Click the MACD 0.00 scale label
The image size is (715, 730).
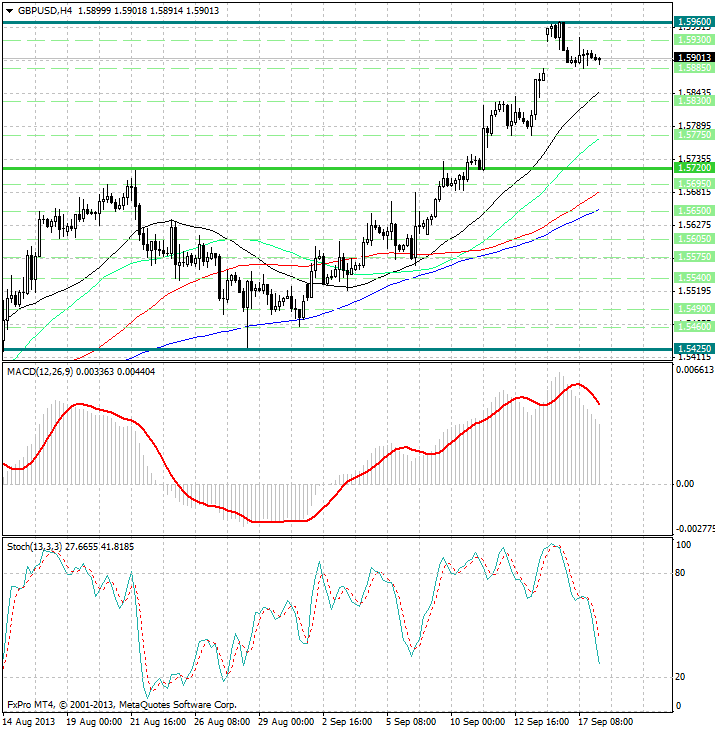(685, 484)
